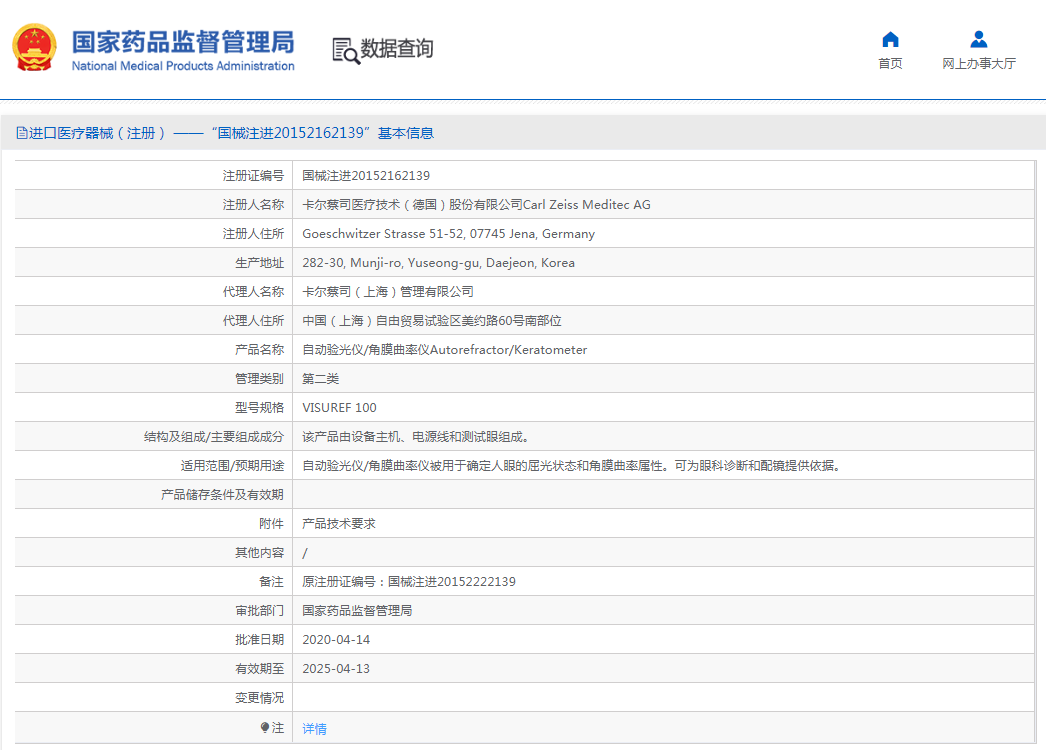Click the 代理人名称 label
The height and width of the screenshot is (750, 1046).
253,292
